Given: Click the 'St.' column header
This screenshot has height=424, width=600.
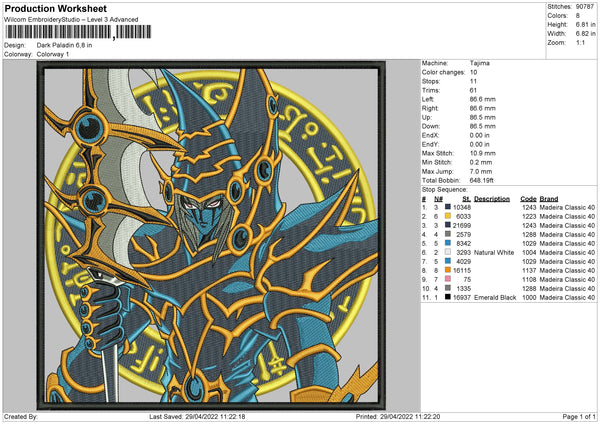Looking at the screenshot, I should [x=466, y=199].
